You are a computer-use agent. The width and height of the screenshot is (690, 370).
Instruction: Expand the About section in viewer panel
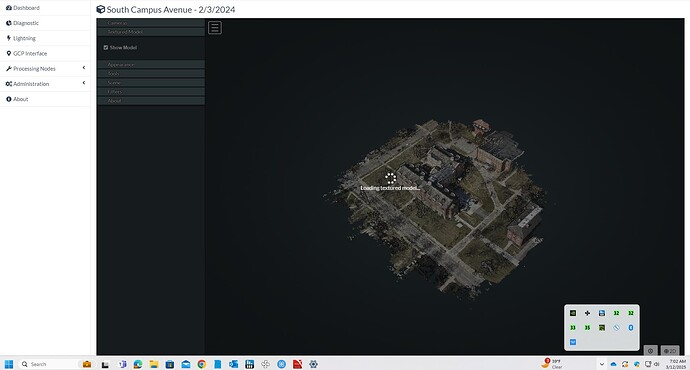(x=150, y=101)
